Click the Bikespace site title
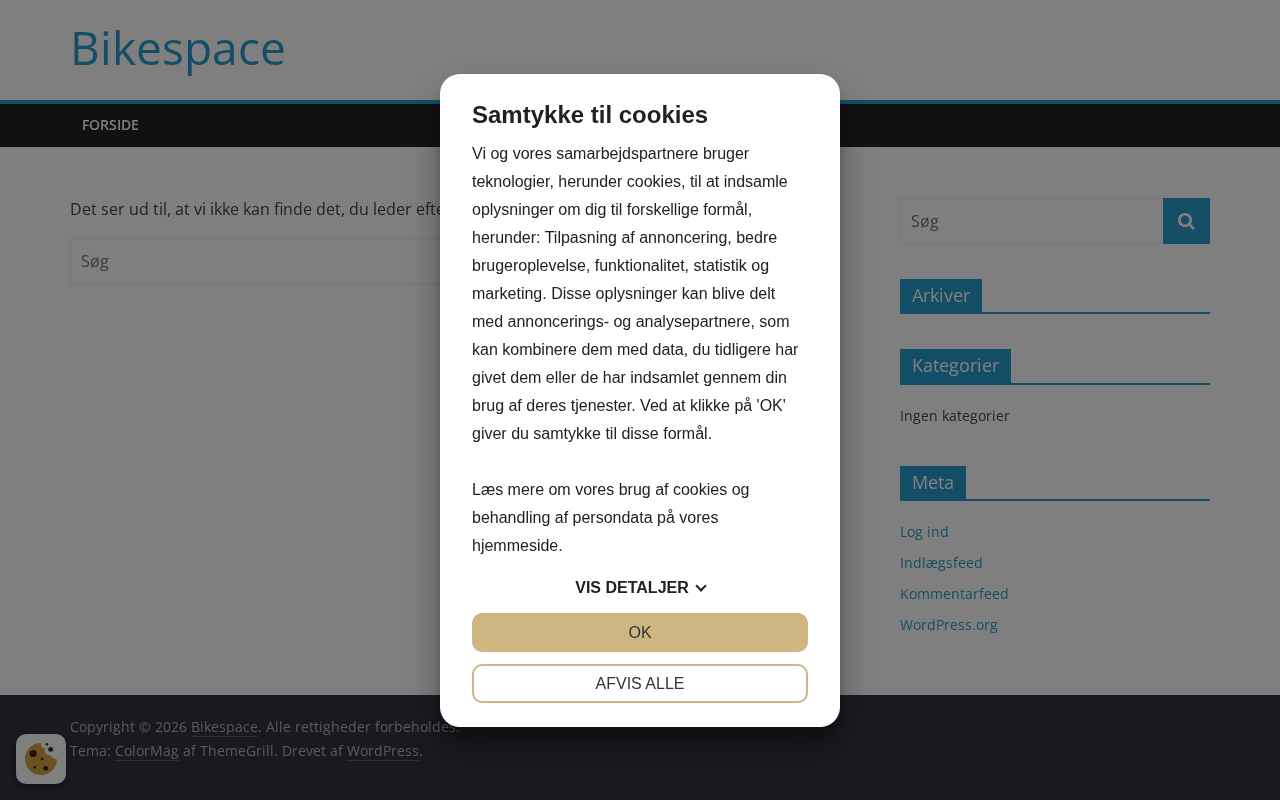 (x=178, y=48)
